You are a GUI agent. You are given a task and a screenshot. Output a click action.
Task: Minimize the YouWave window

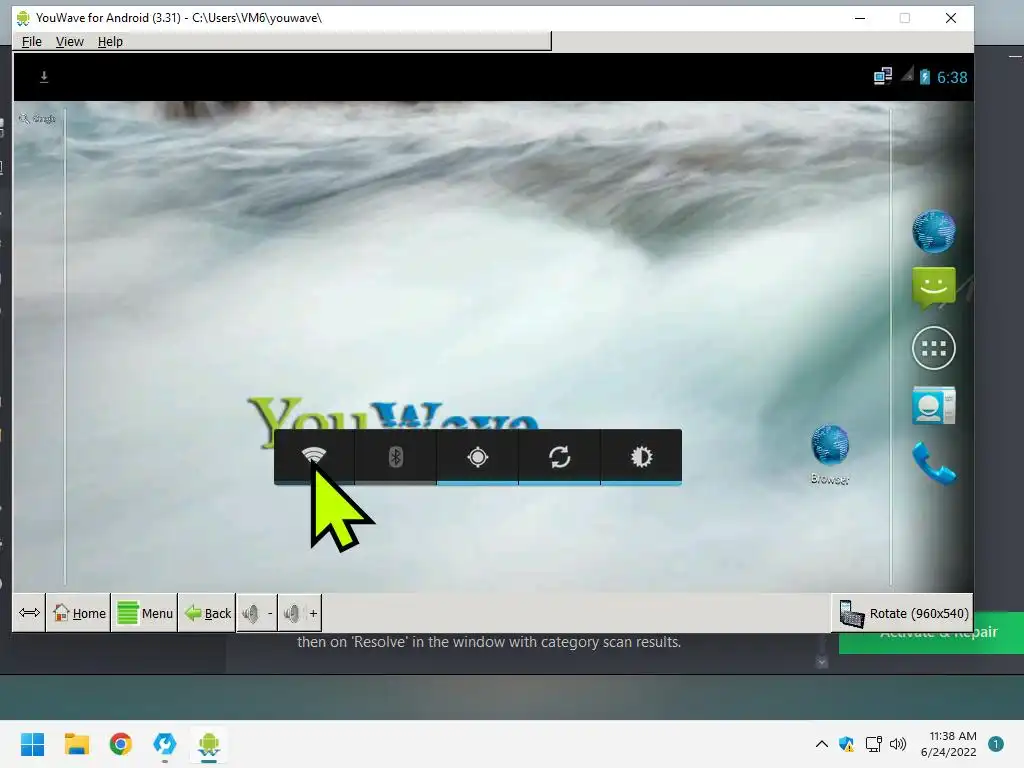click(860, 18)
